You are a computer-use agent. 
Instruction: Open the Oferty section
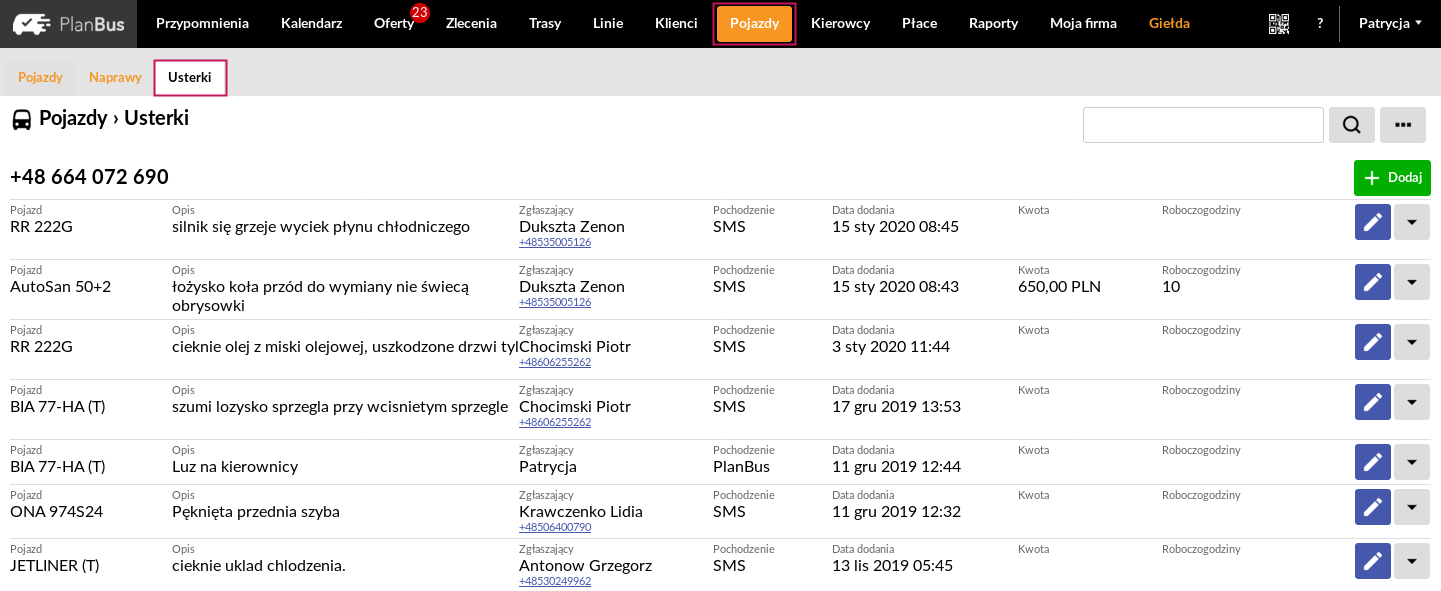pyautogui.click(x=394, y=23)
